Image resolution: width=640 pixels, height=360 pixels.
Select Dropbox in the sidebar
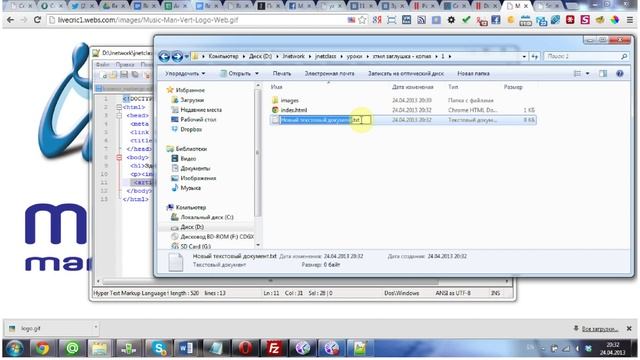click(191, 129)
